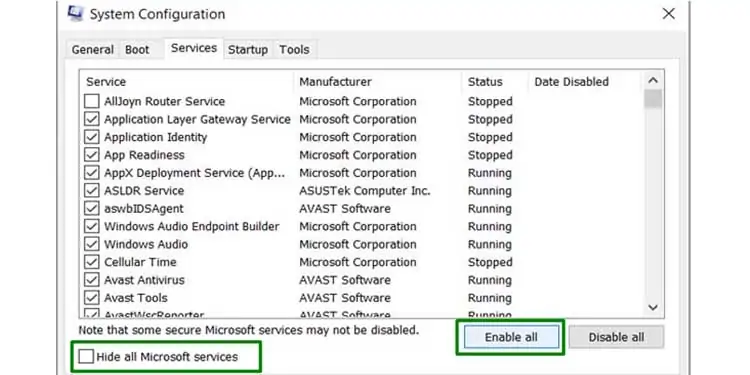
Task: Click Running status of ASLDR Service
Action: pos(490,191)
